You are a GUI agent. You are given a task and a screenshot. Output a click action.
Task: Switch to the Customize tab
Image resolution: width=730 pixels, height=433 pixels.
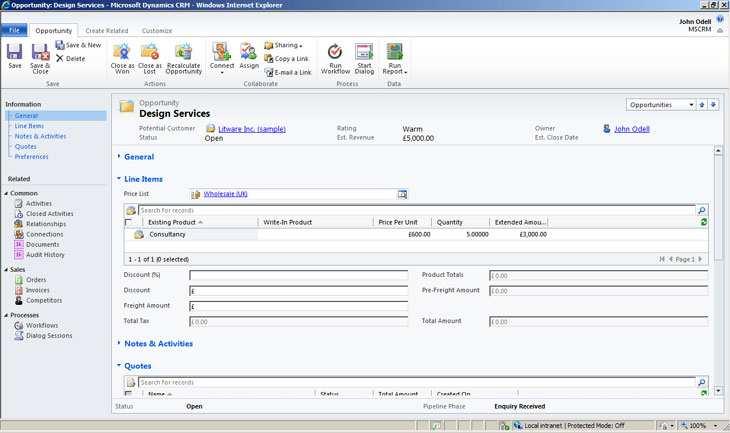pyautogui.click(x=157, y=31)
